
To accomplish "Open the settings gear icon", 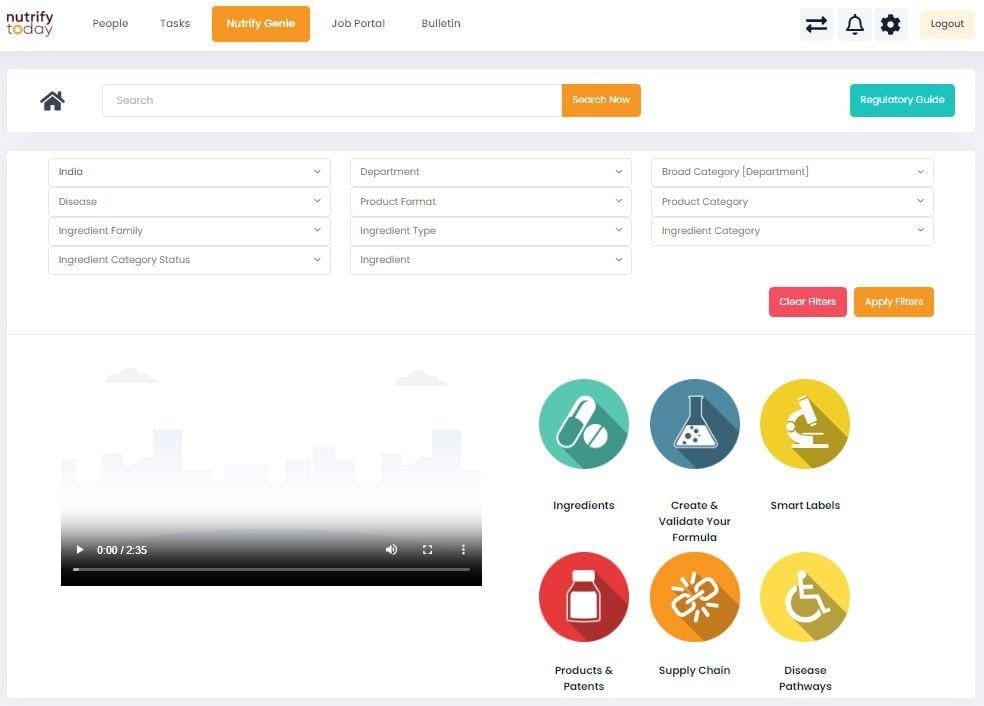I will (890, 24).
